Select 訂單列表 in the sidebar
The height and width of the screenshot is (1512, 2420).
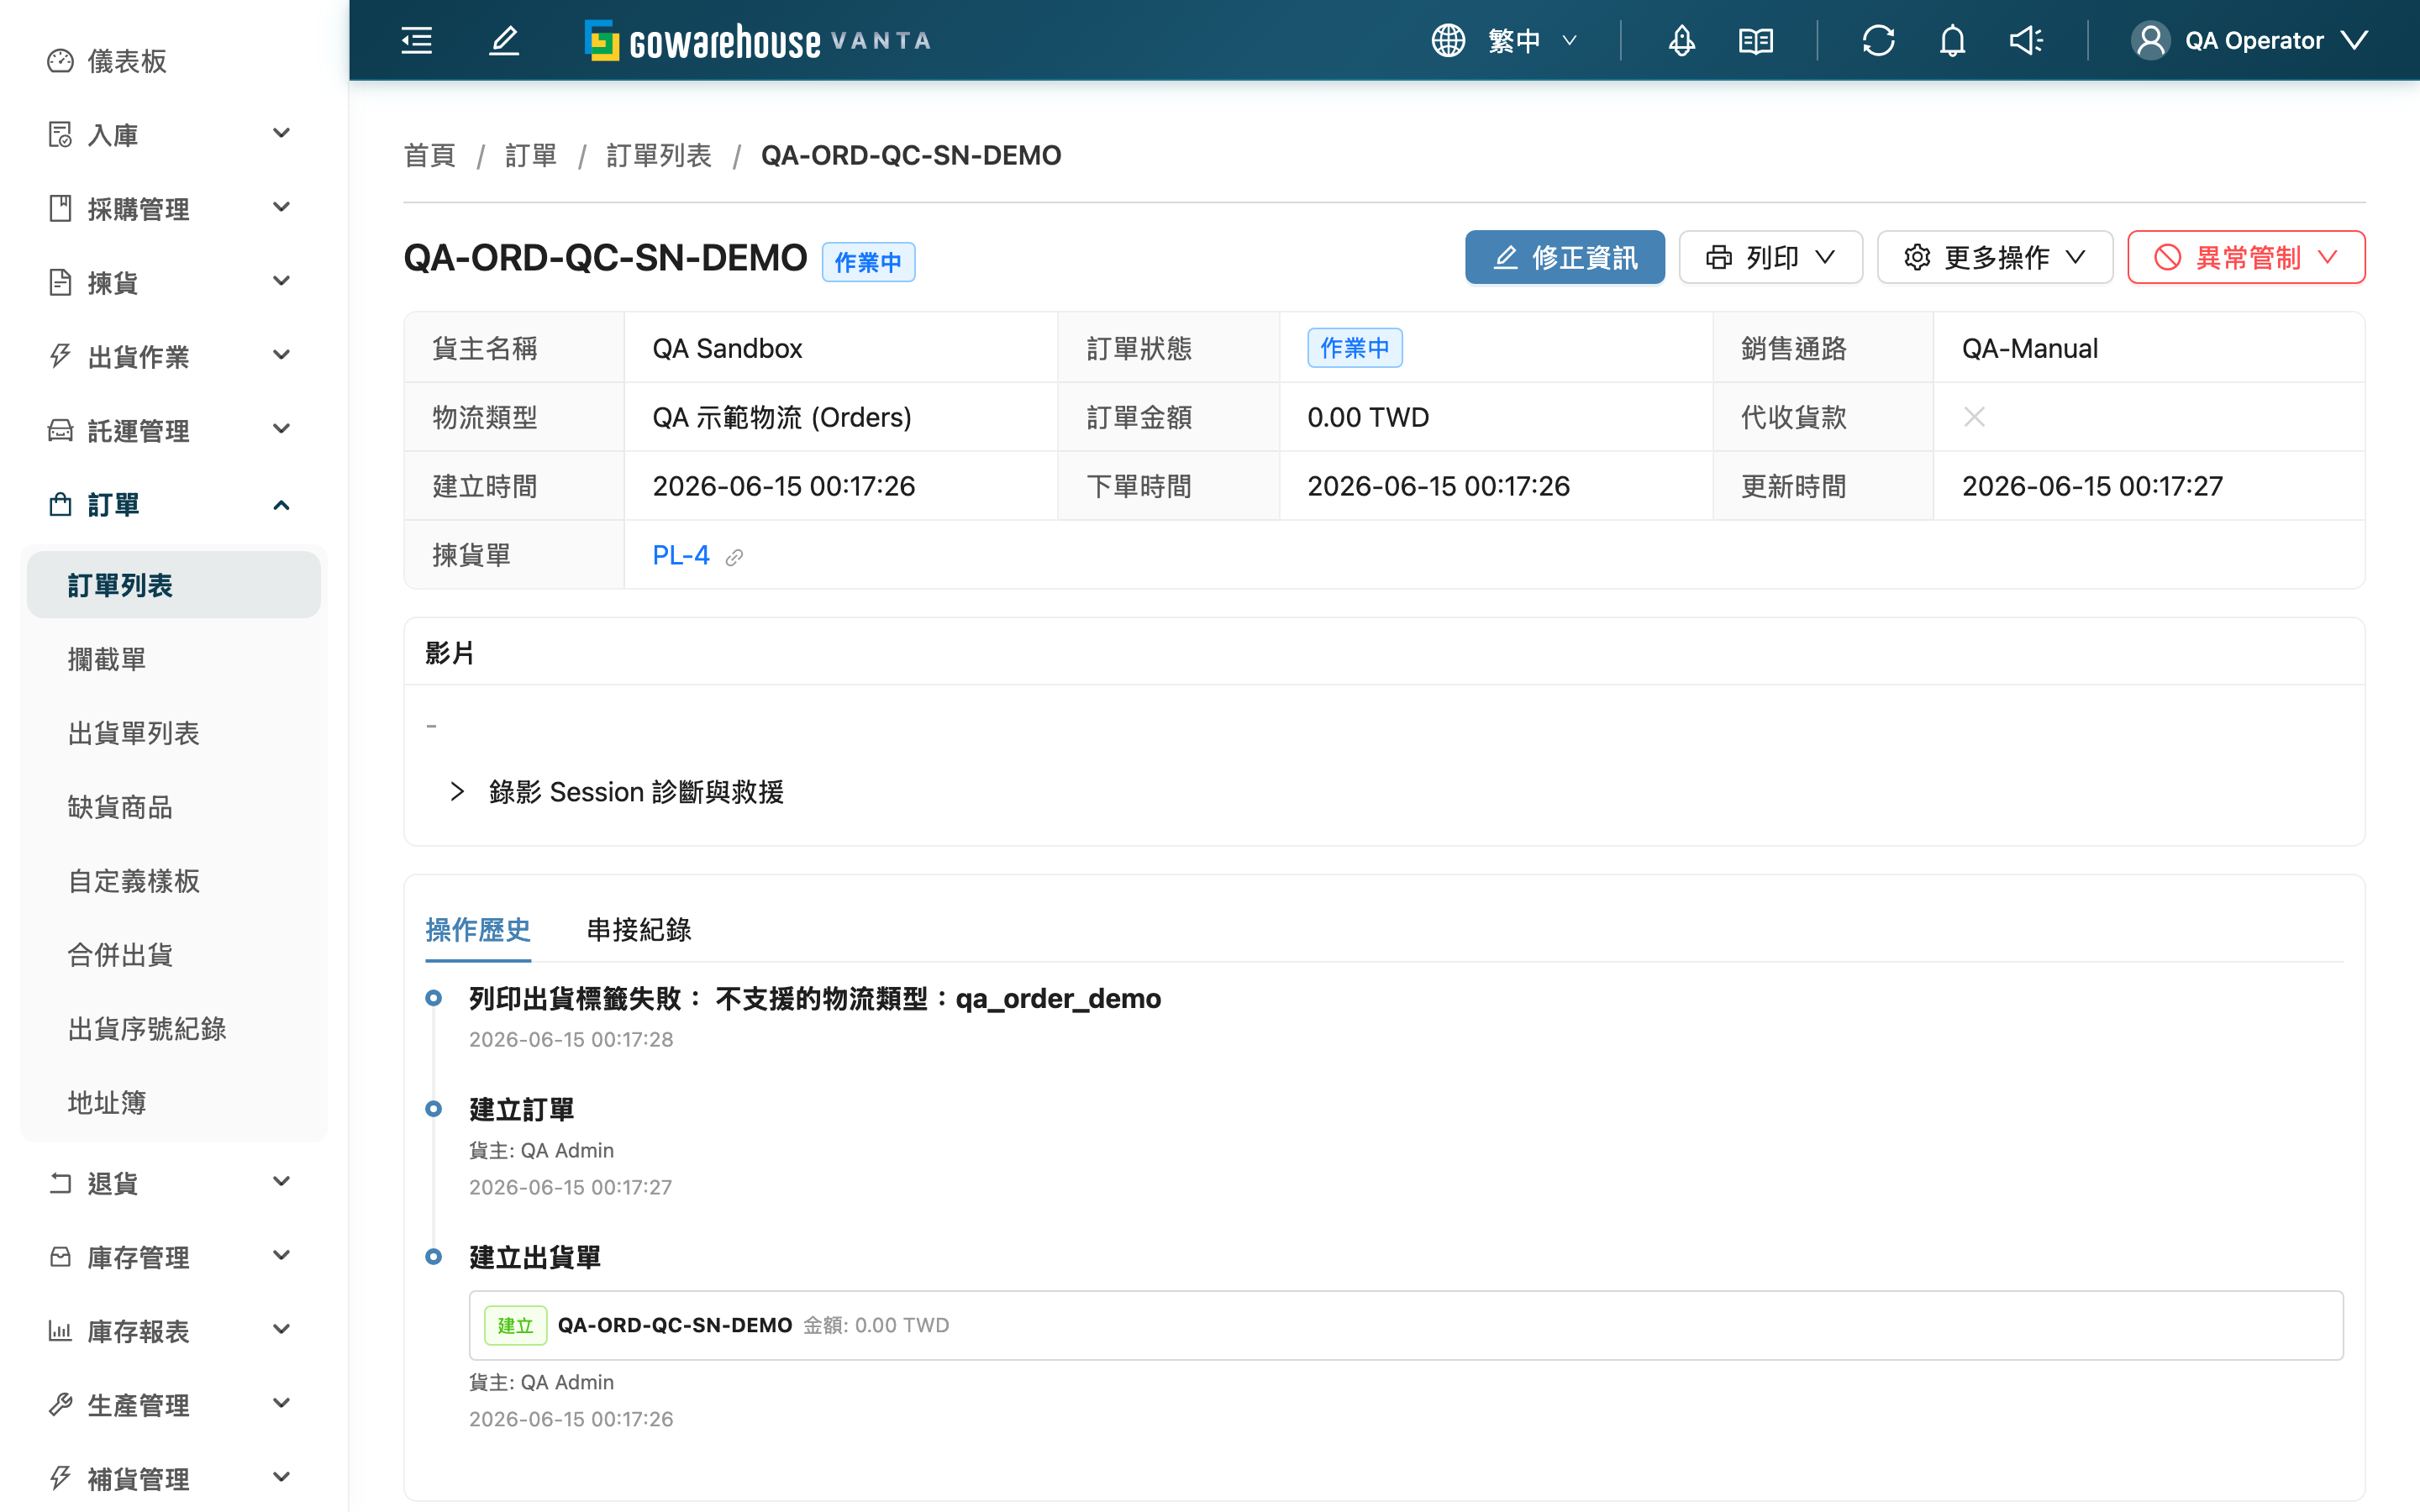pos(174,585)
